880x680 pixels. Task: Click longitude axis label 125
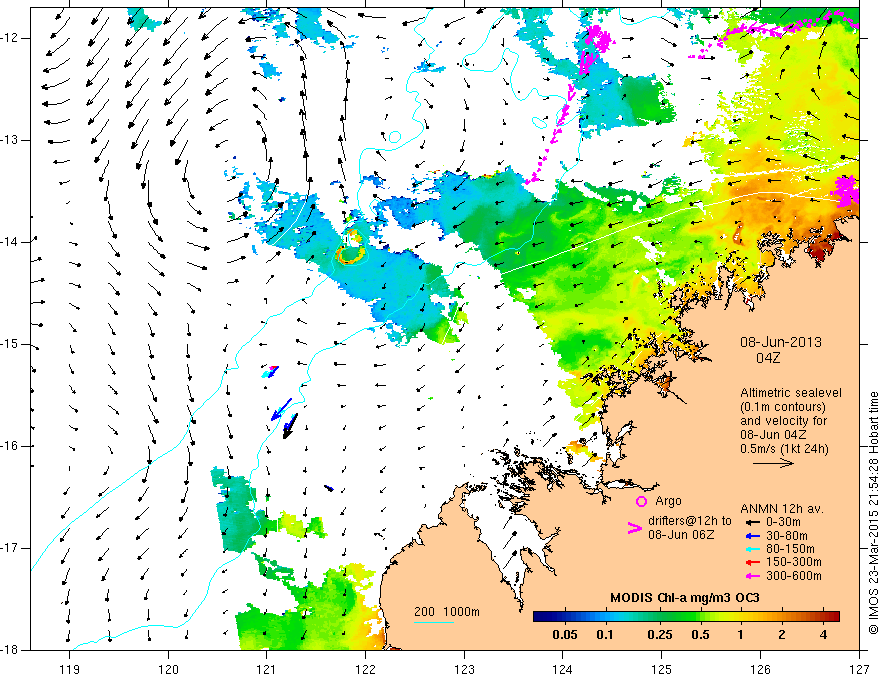(x=662, y=669)
